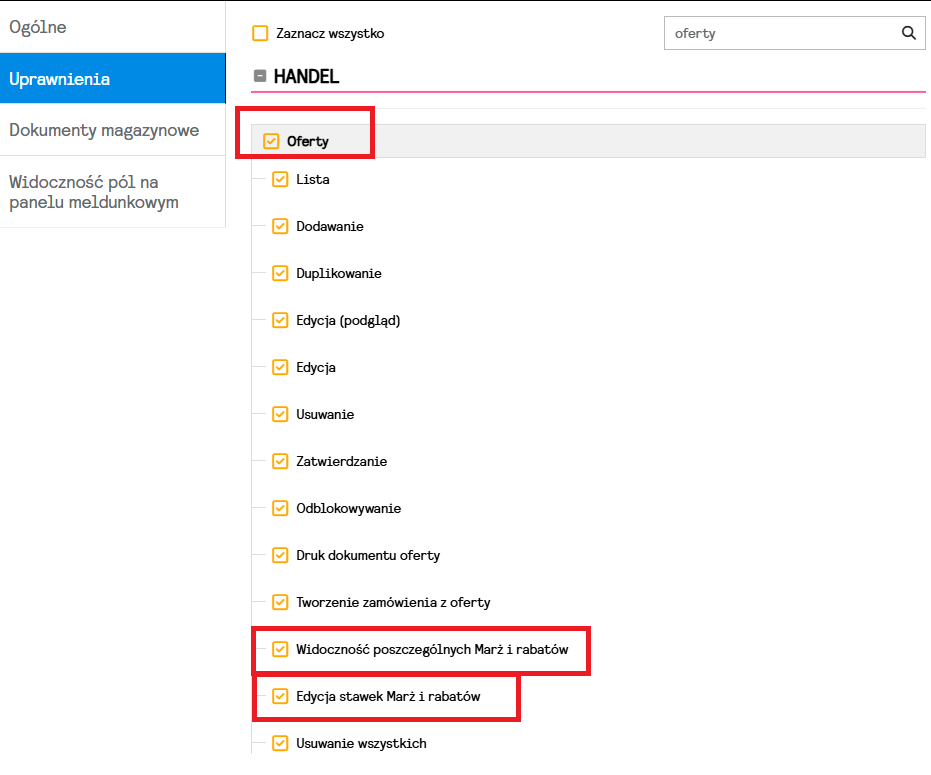Uncheck Tworzenie zamówienia z oferty
The width and height of the screenshot is (931, 775).
pos(280,603)
